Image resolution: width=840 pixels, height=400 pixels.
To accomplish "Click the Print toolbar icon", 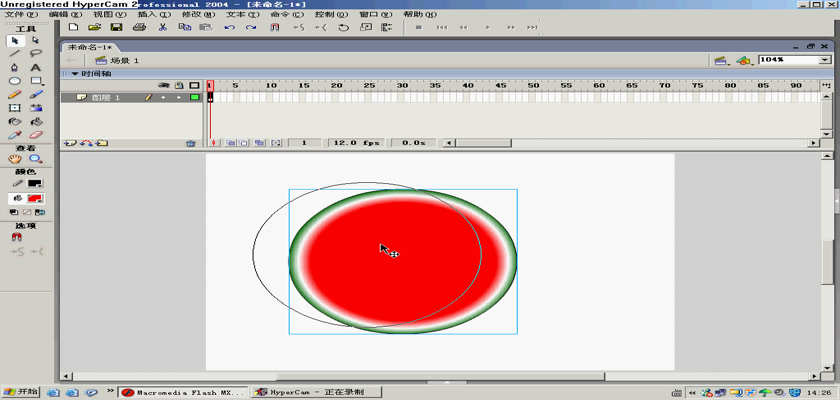I will (x=139, y=27).
